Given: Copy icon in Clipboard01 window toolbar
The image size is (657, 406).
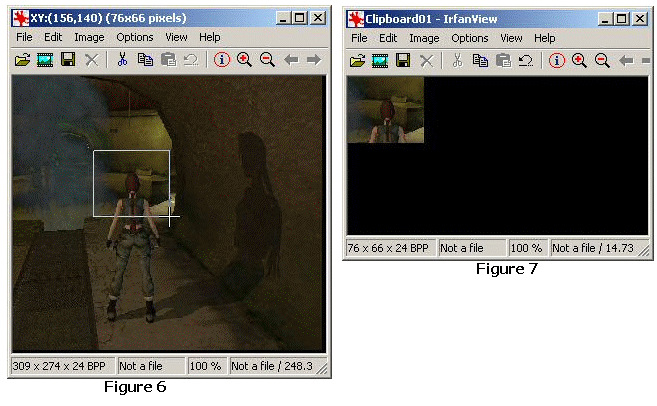Looking at the screenshot, I should [480, 60].
